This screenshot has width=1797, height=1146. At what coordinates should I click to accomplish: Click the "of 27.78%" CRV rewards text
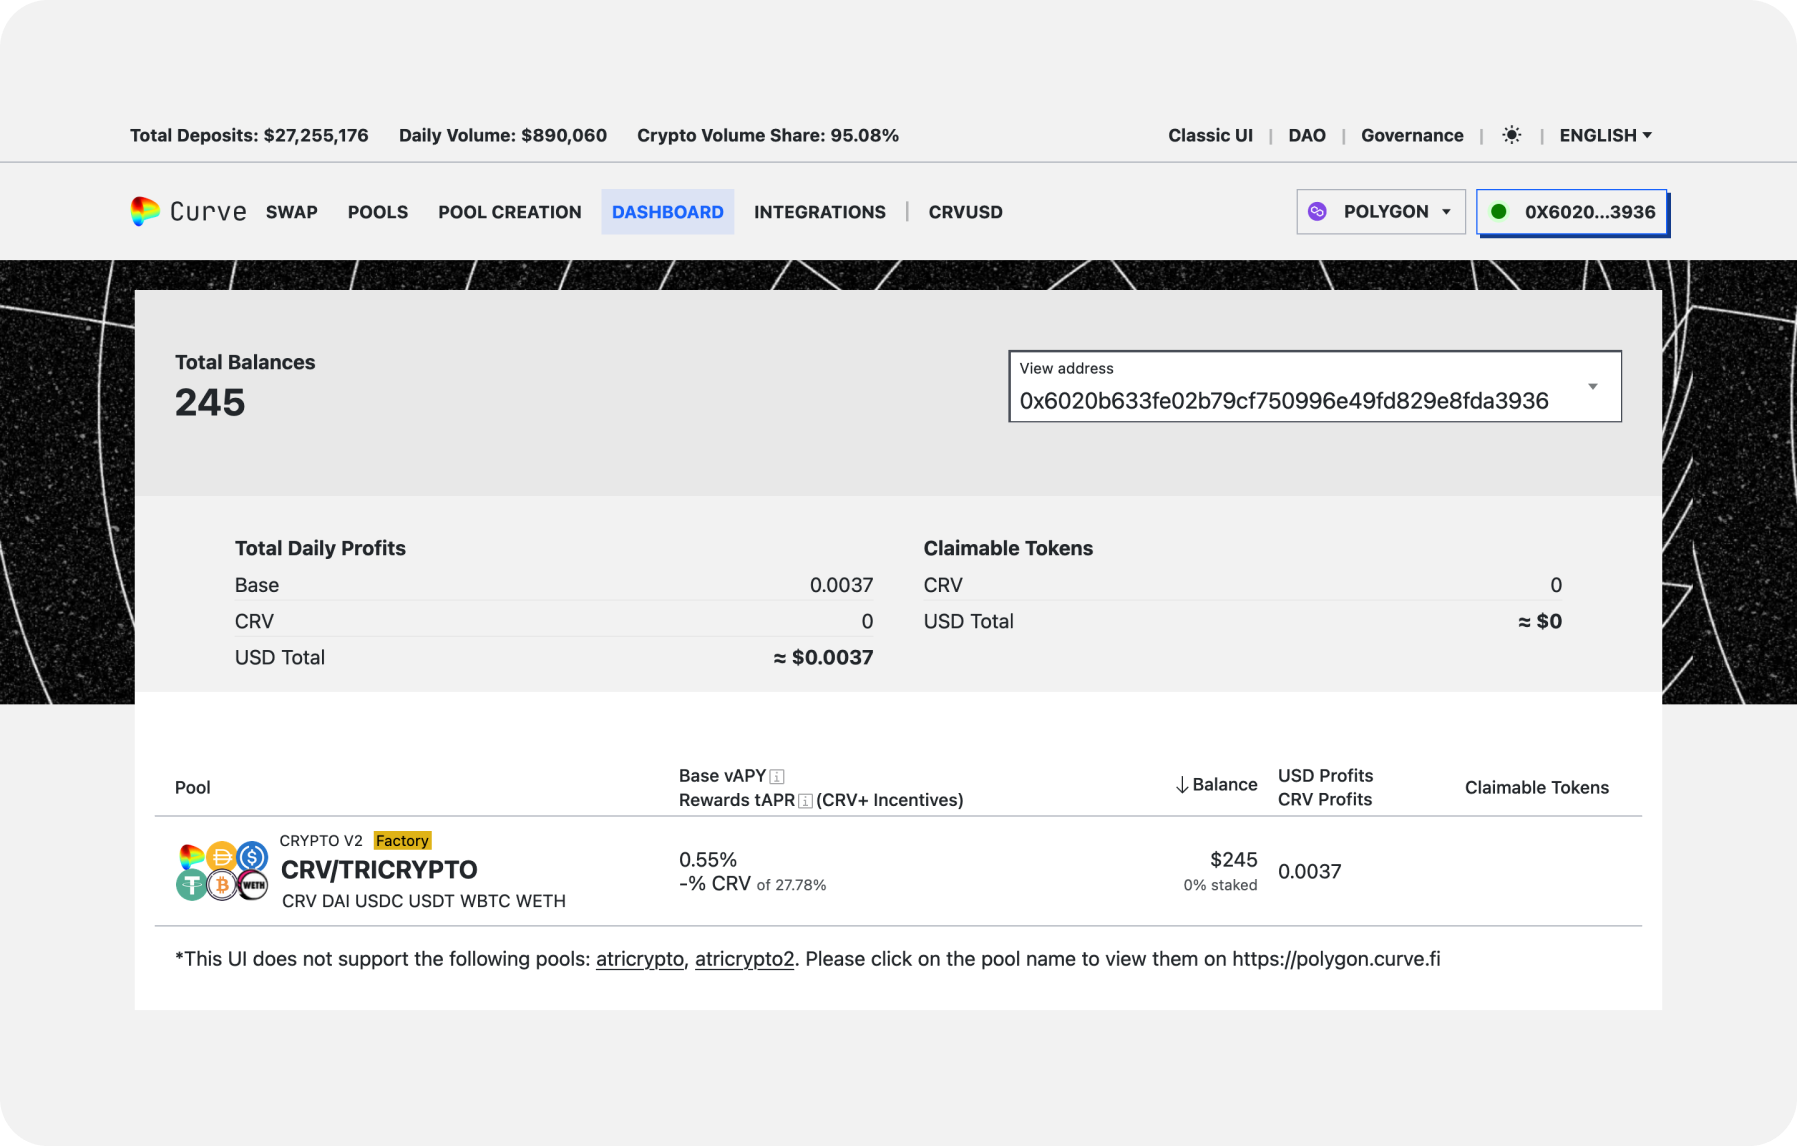point(791,885)
